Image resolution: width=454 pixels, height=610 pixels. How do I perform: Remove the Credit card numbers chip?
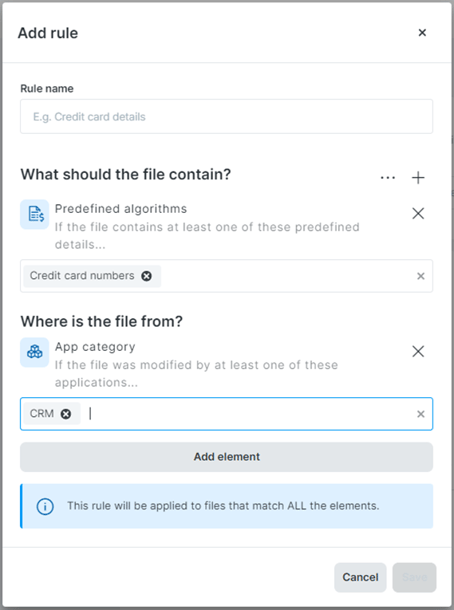146,276
